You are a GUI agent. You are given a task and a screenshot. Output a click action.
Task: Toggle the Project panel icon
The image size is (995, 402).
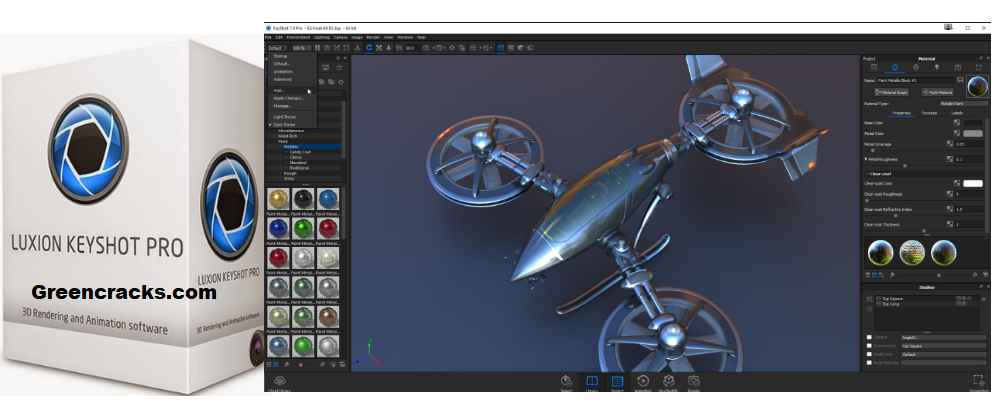[617, 382]
